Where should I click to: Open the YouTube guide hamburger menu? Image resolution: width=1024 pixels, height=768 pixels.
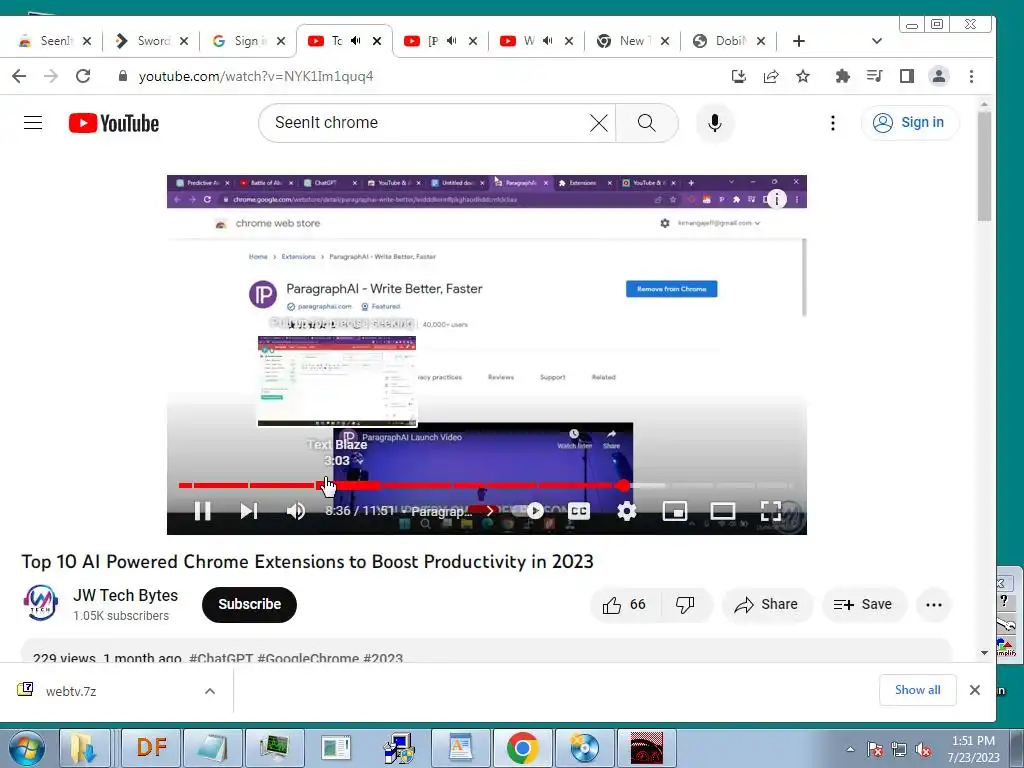point(33,123)
